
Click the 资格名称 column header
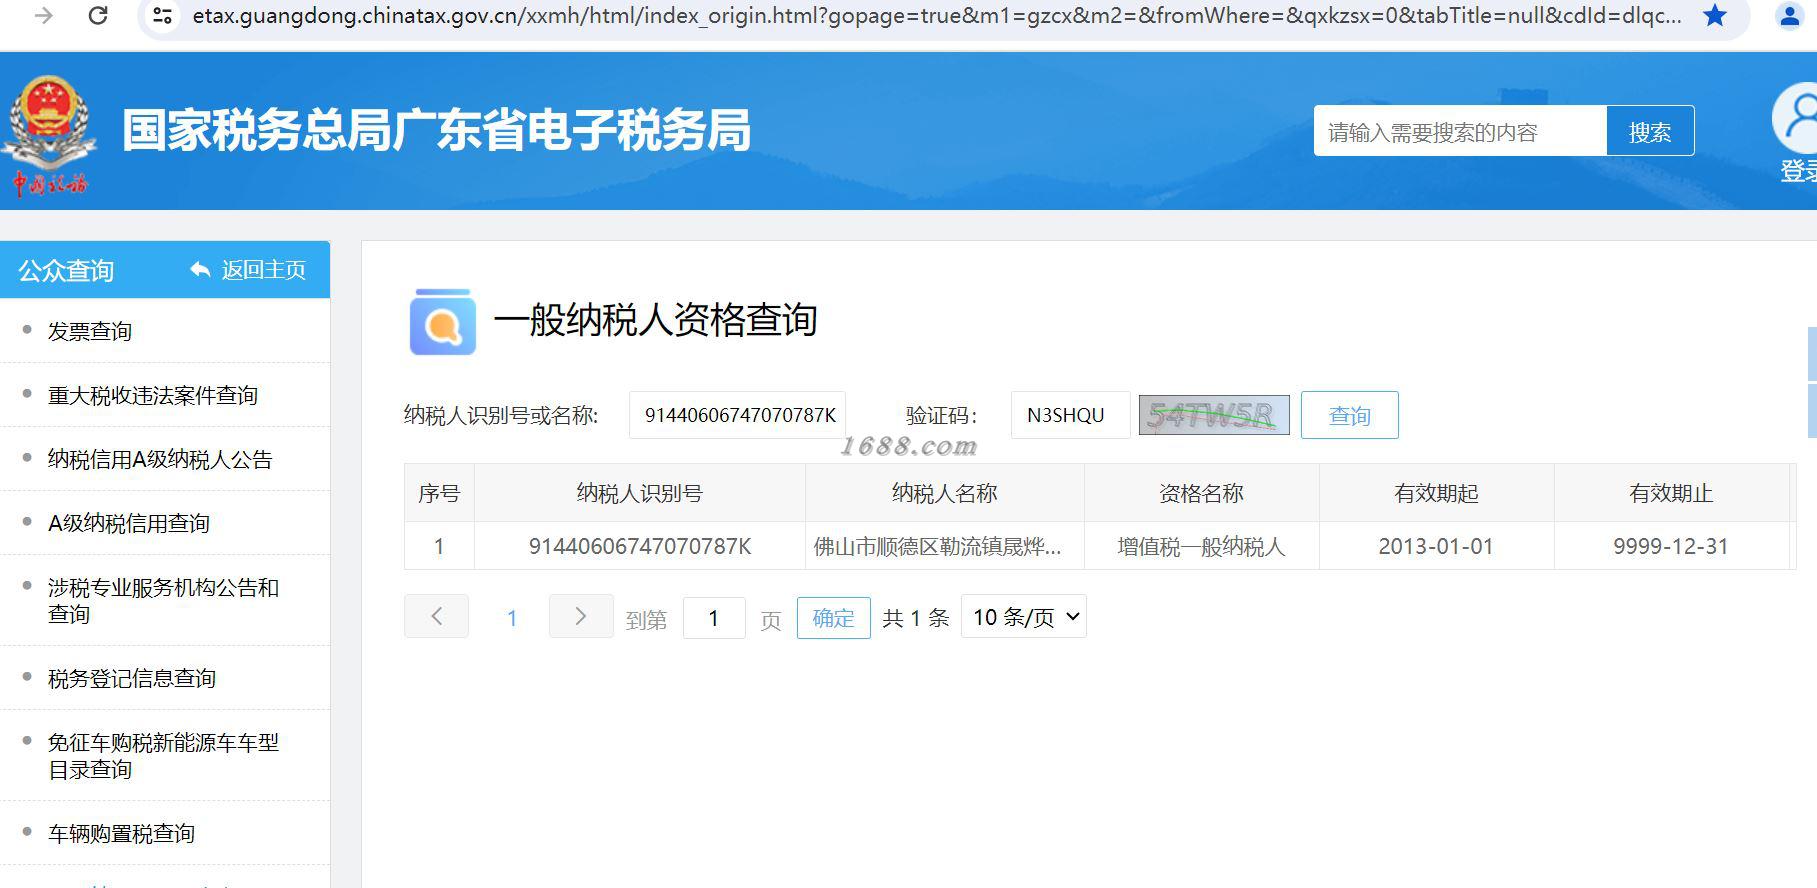coord(1202,493)
